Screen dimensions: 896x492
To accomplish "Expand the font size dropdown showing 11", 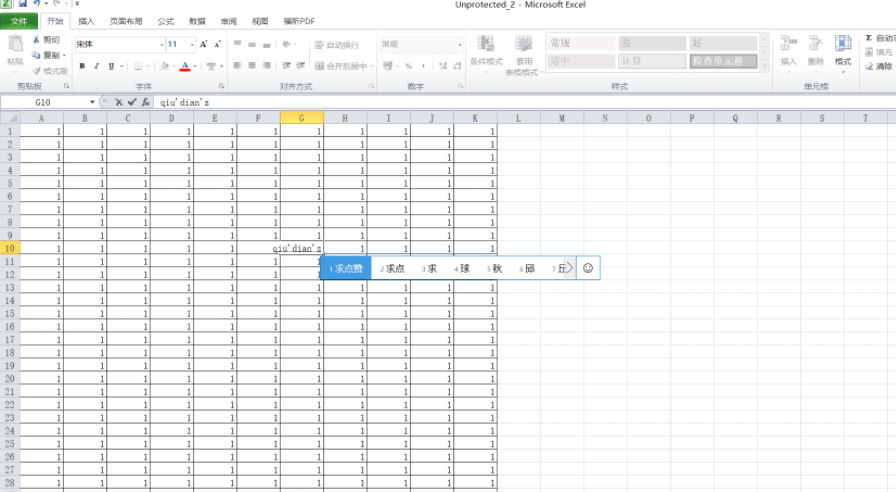I will tap(190, 44).
